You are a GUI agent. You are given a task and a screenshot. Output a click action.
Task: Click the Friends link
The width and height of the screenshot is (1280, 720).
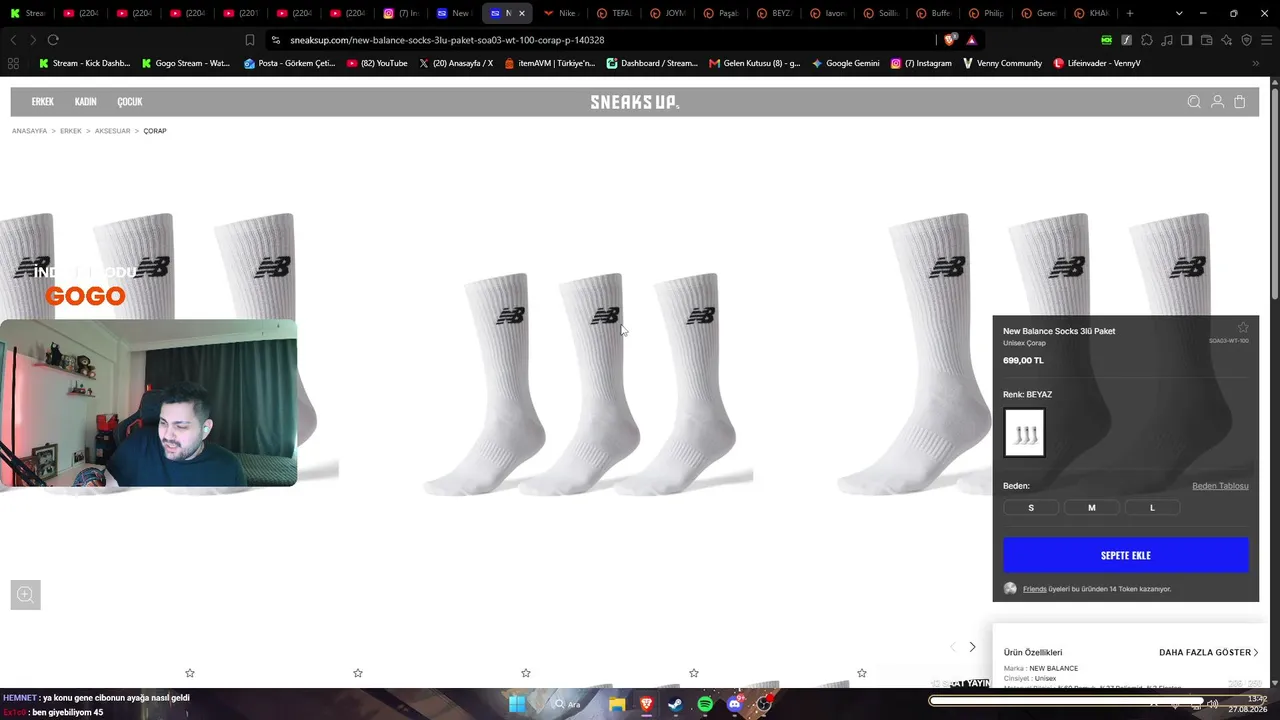pyautogui.click(x=1034, y=589)
